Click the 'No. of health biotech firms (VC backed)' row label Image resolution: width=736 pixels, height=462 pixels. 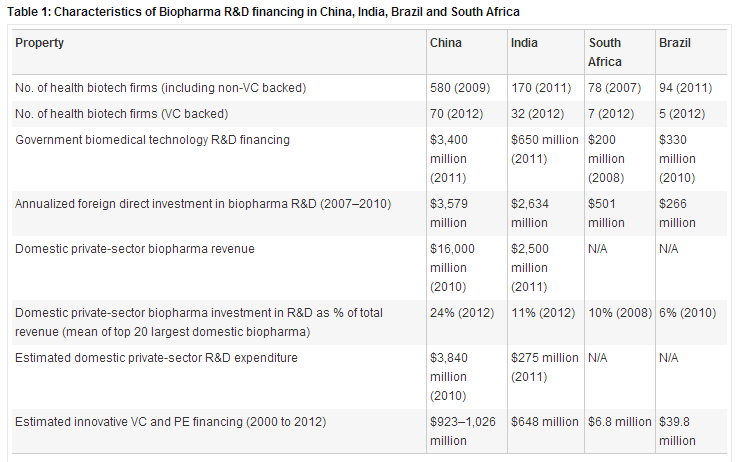point(122,114)
